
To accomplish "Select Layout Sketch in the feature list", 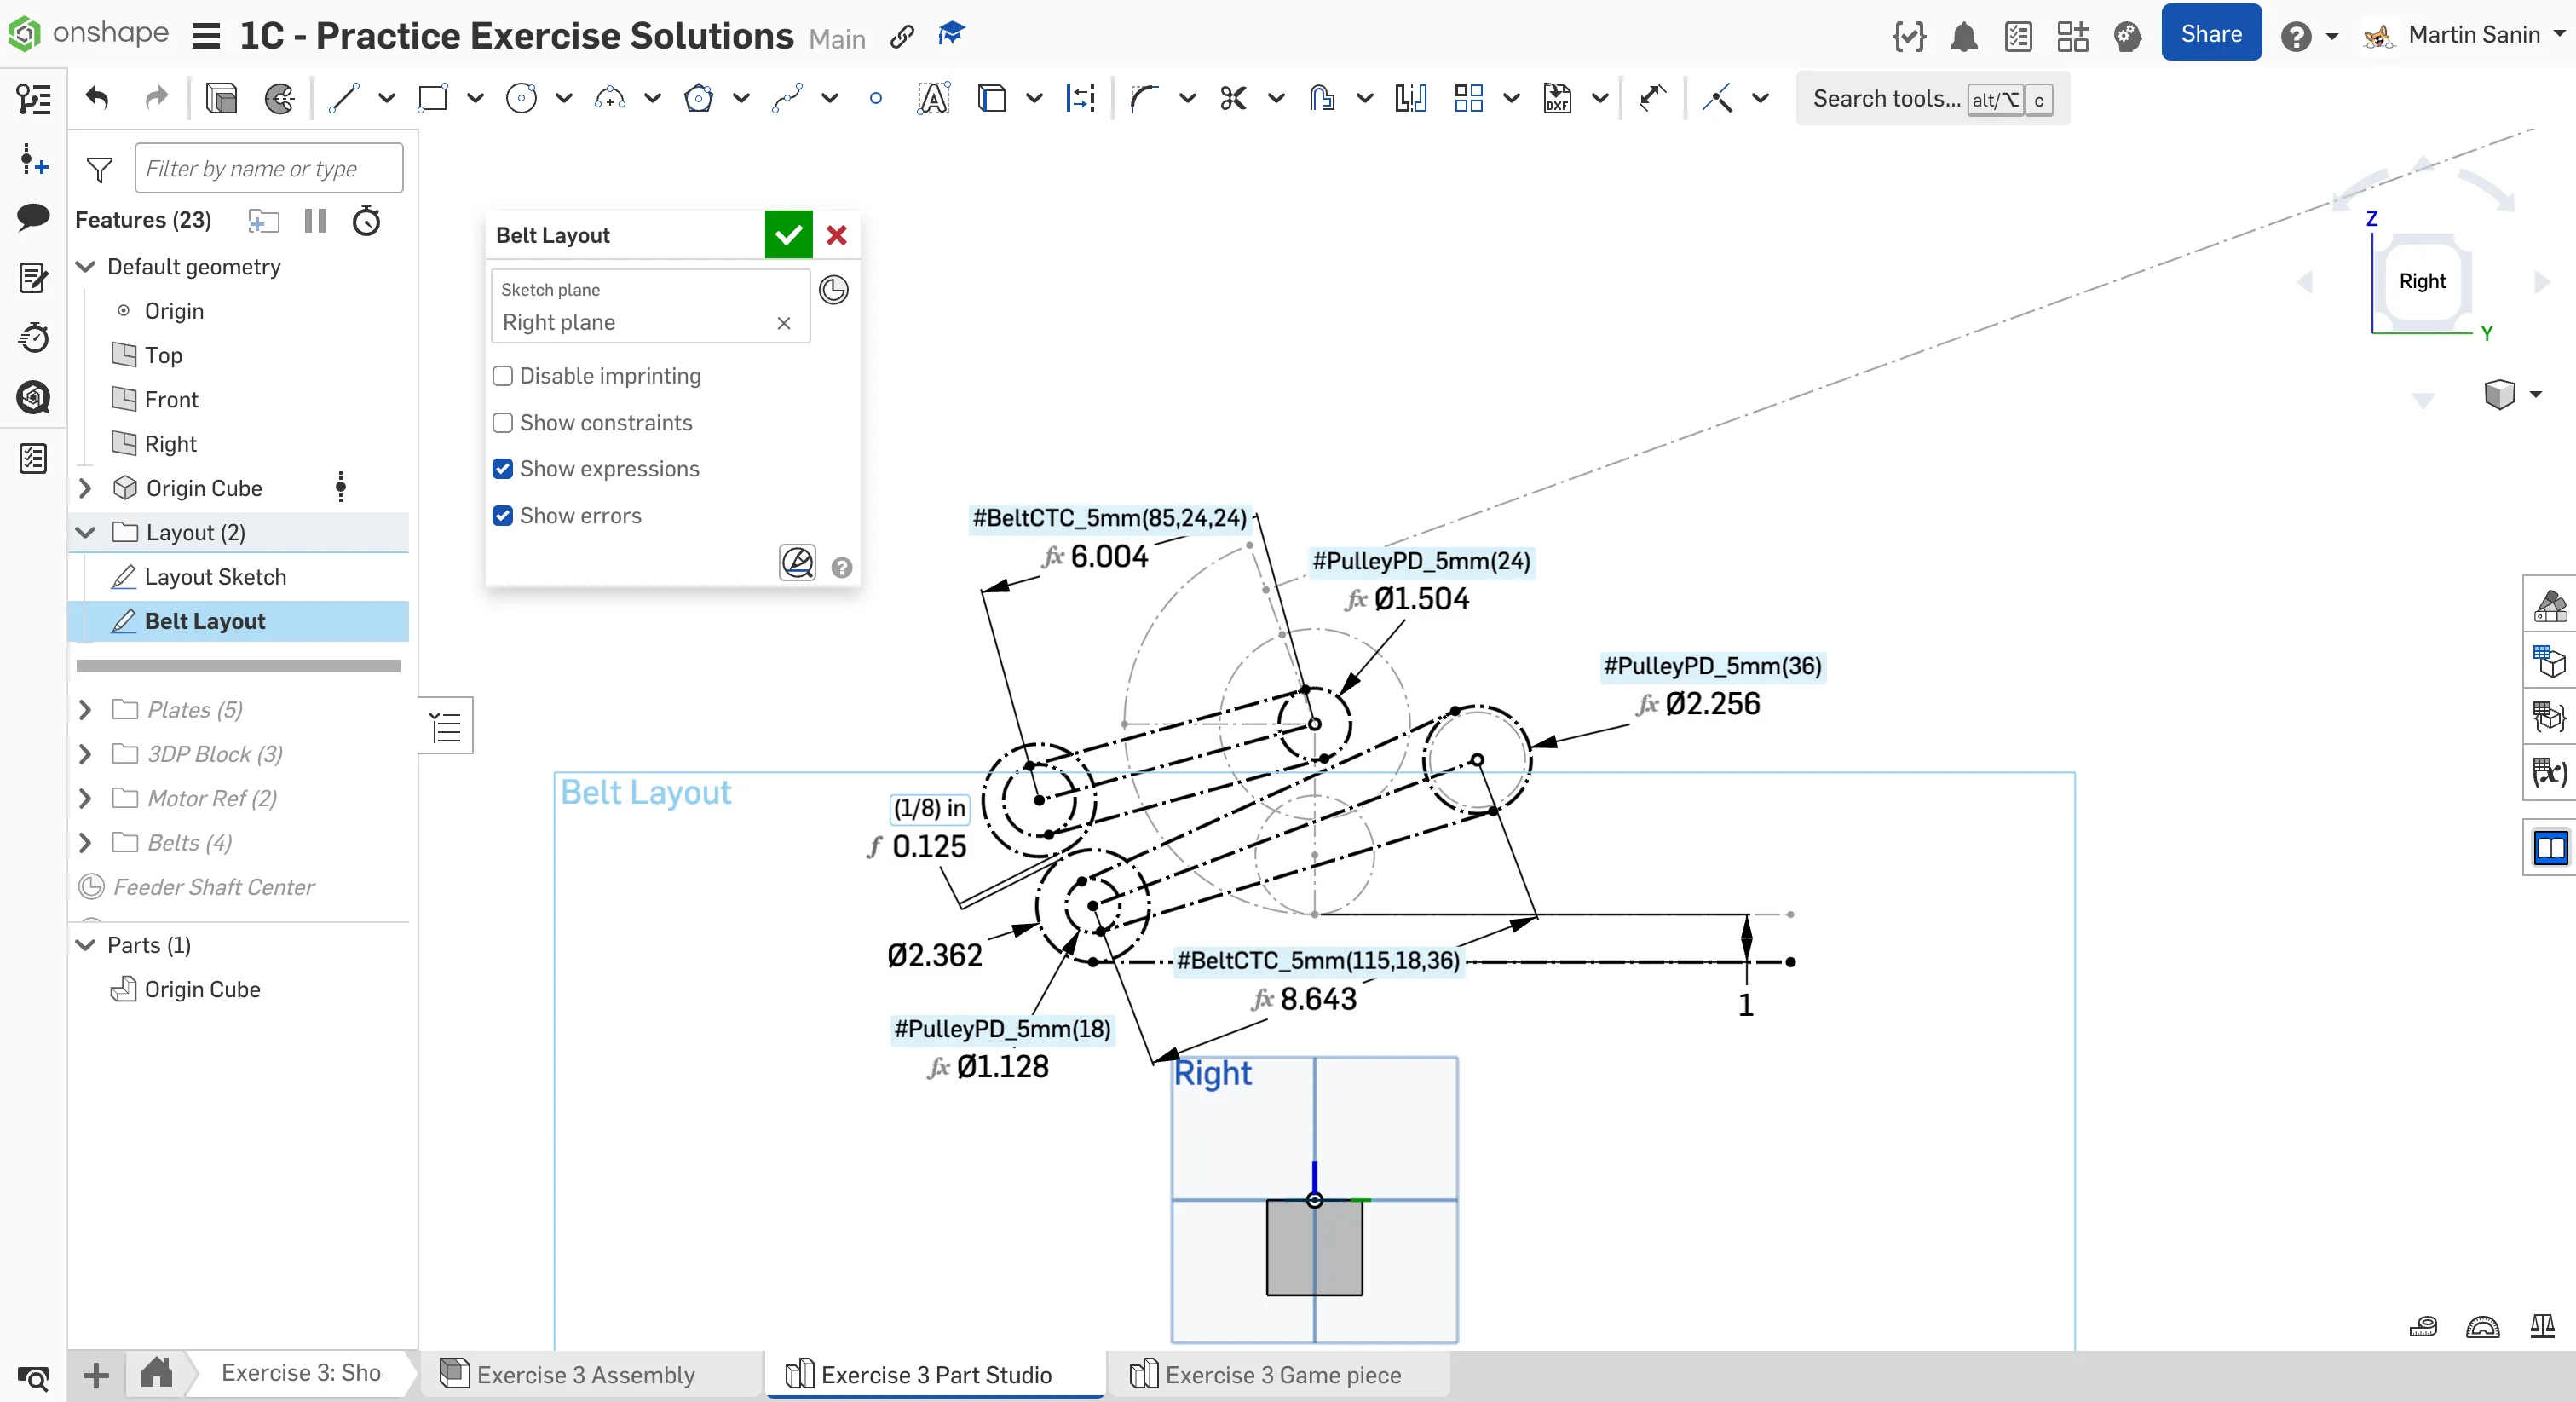I will point(215,577).
